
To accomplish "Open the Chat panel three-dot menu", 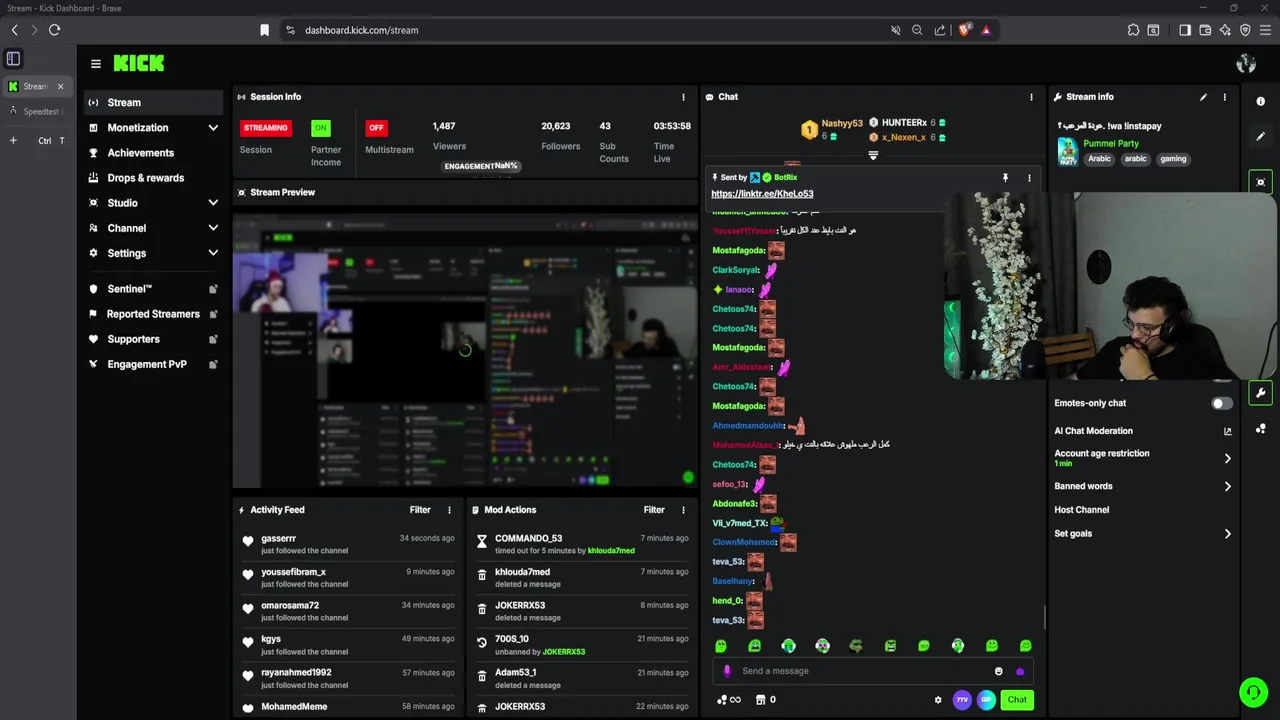I will pyautogui.click(x=1031, y=97).
